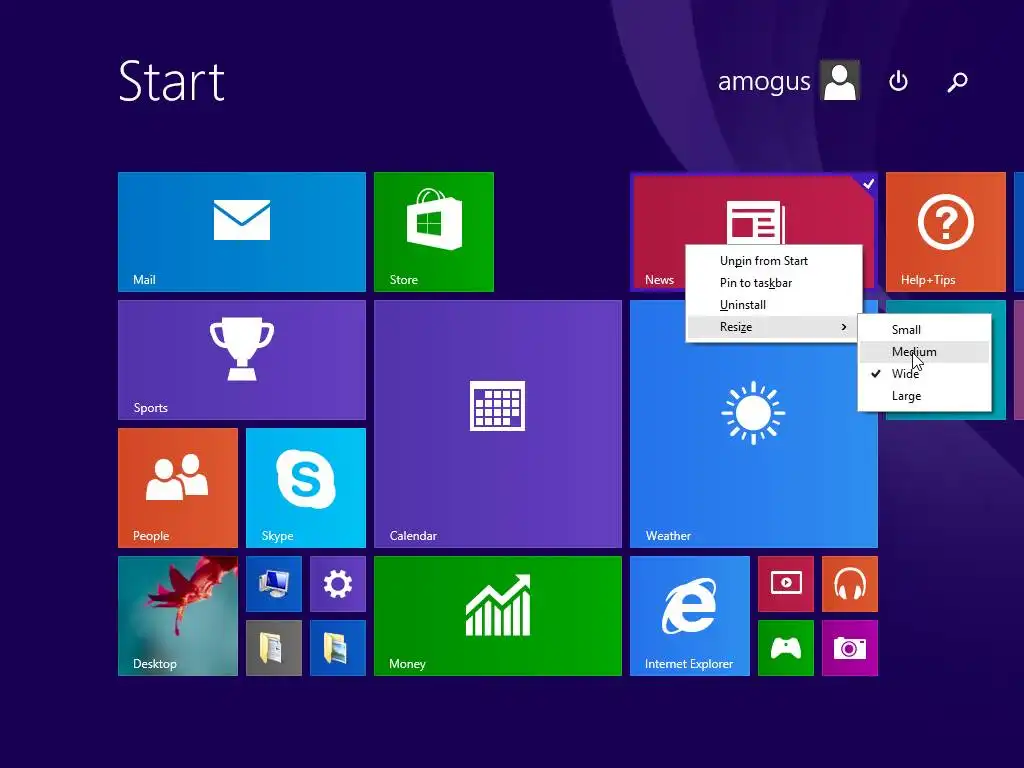Choose Unpin from Start
1024x768 pixels.
[774, 261]
